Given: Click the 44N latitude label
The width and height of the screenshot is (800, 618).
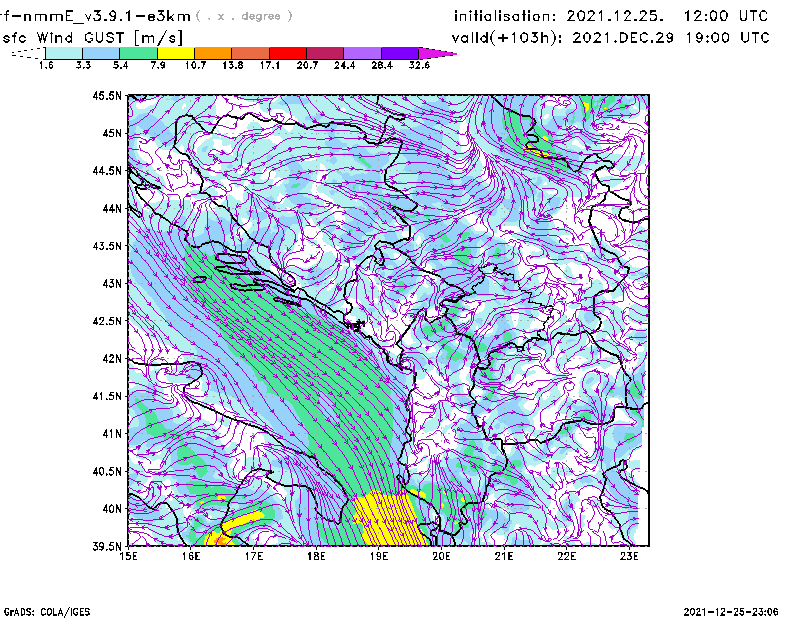Looking at the screenshot, I should [112, 208].
